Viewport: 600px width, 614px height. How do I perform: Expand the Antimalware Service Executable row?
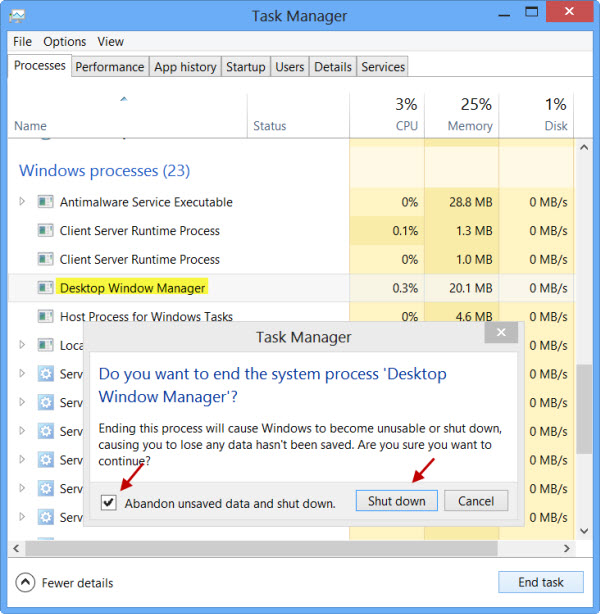click(x=22, y=202)
